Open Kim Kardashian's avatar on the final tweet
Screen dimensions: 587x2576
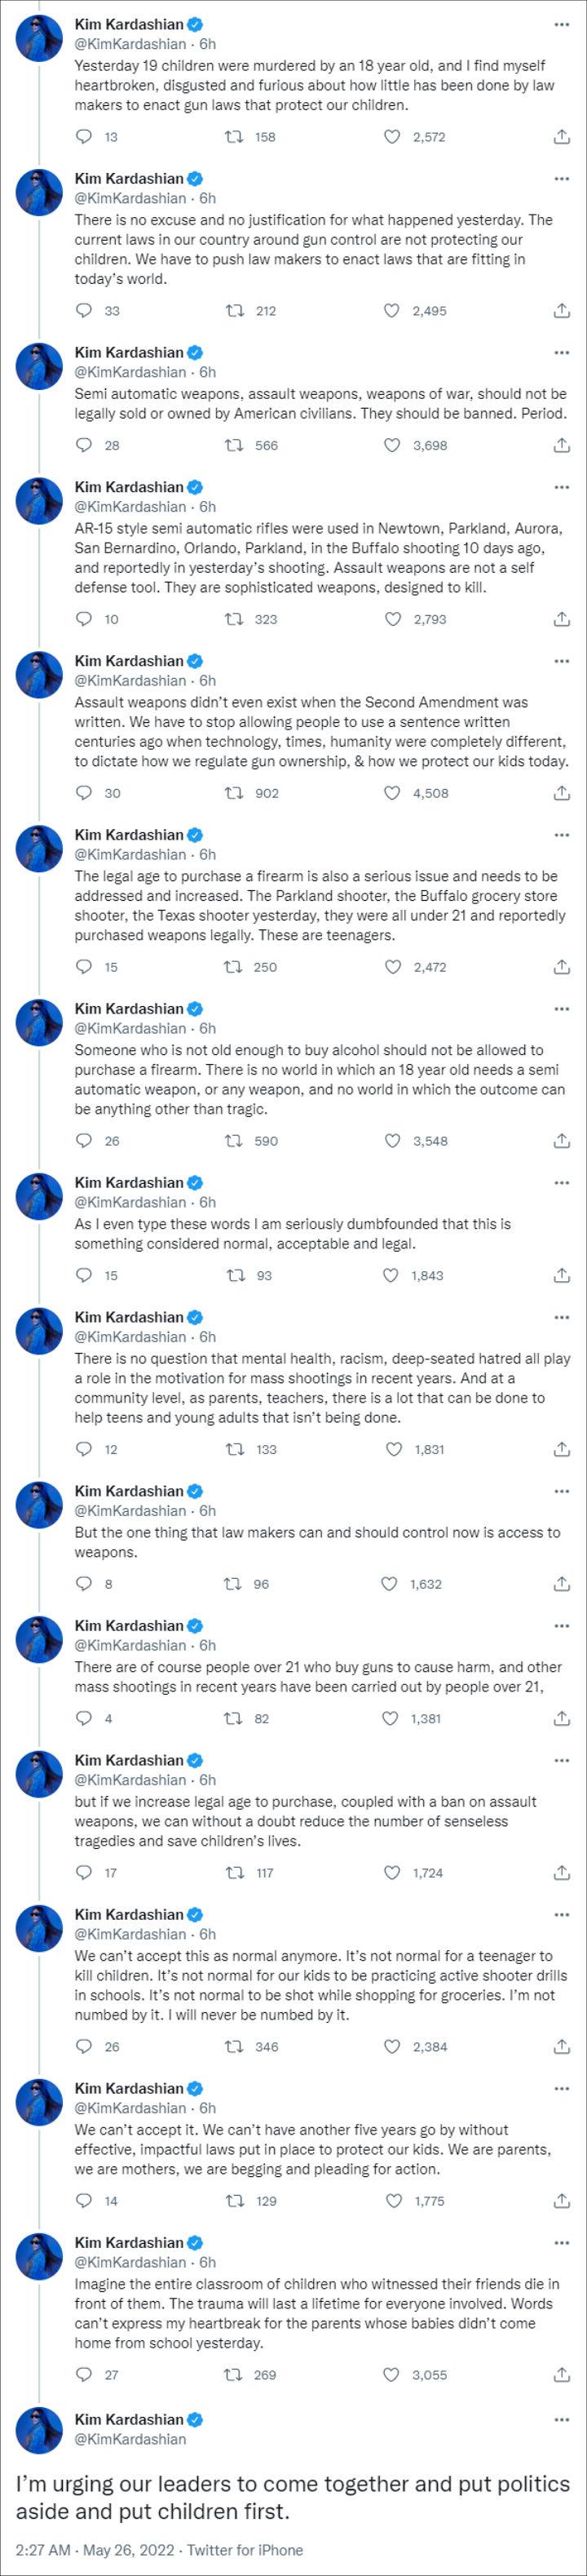click(39, 2430)
